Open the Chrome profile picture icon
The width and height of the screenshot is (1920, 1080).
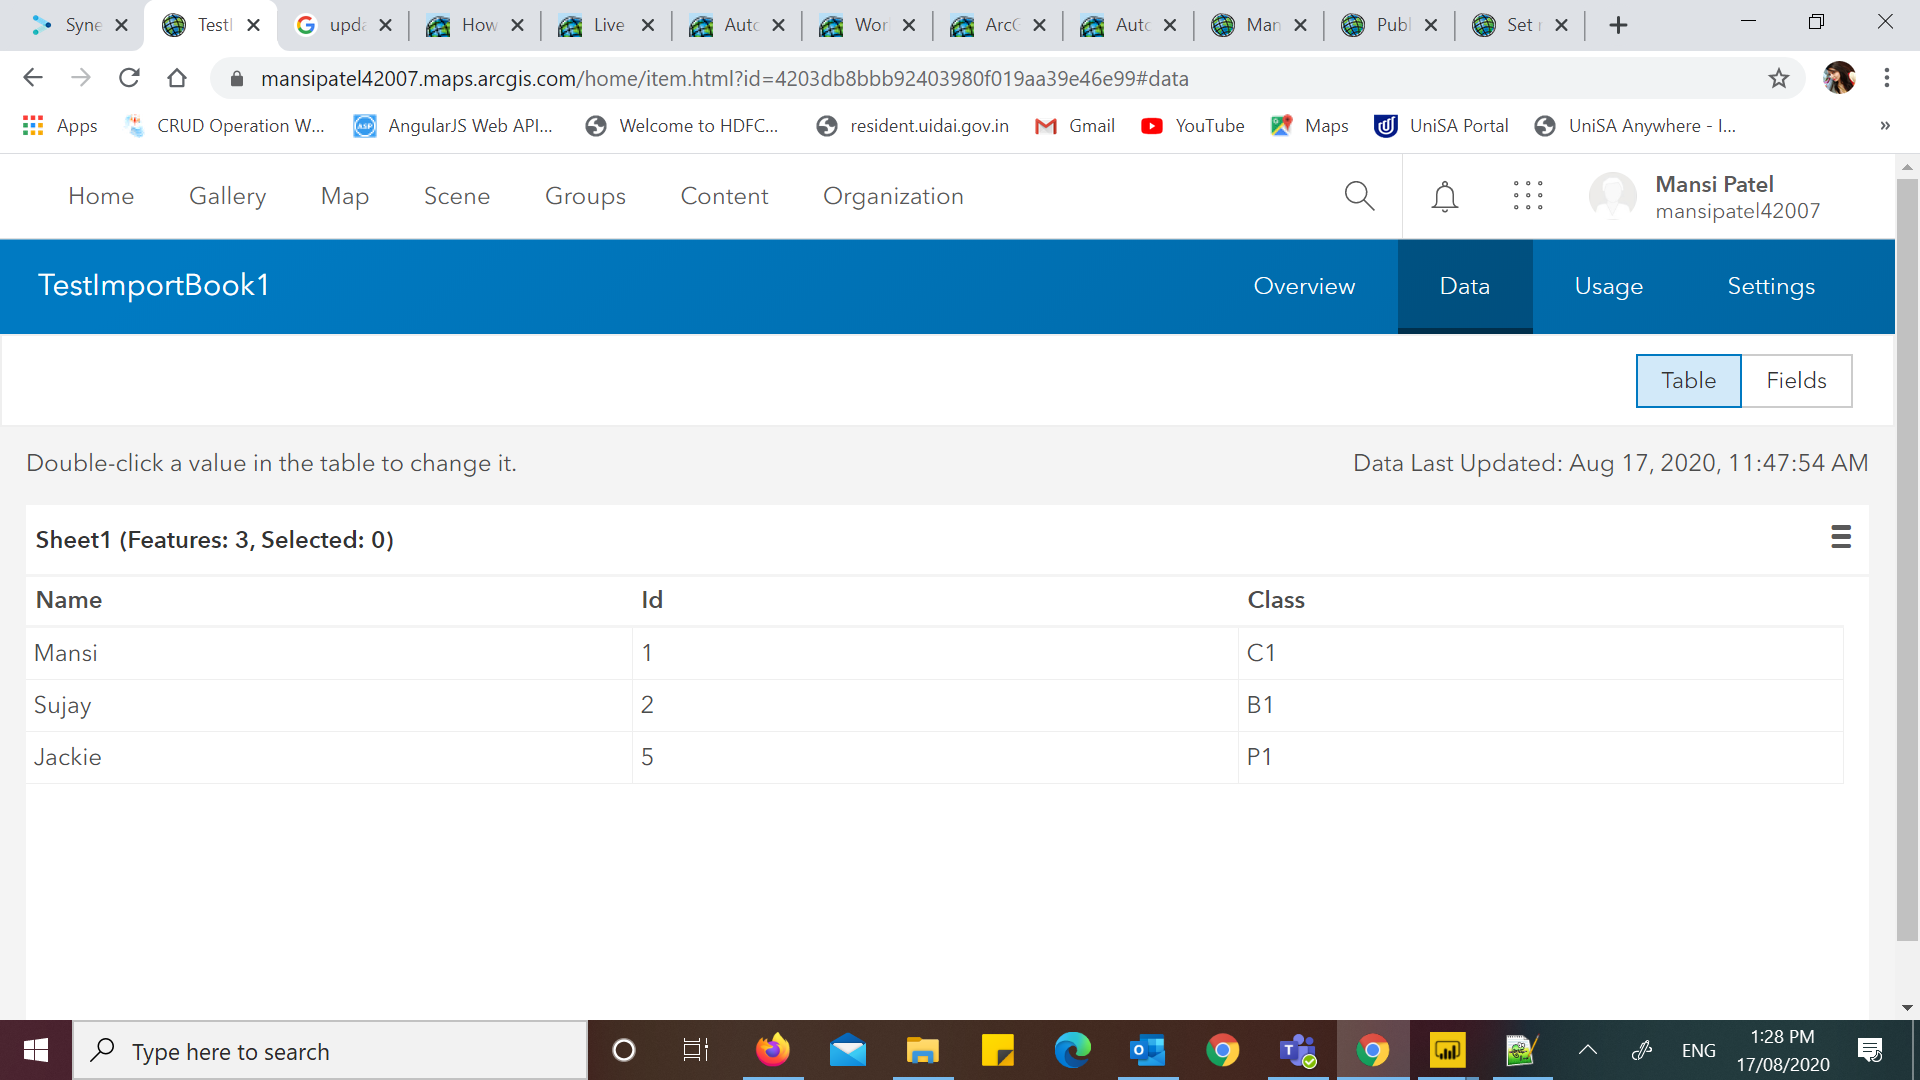pos(1839,78)
